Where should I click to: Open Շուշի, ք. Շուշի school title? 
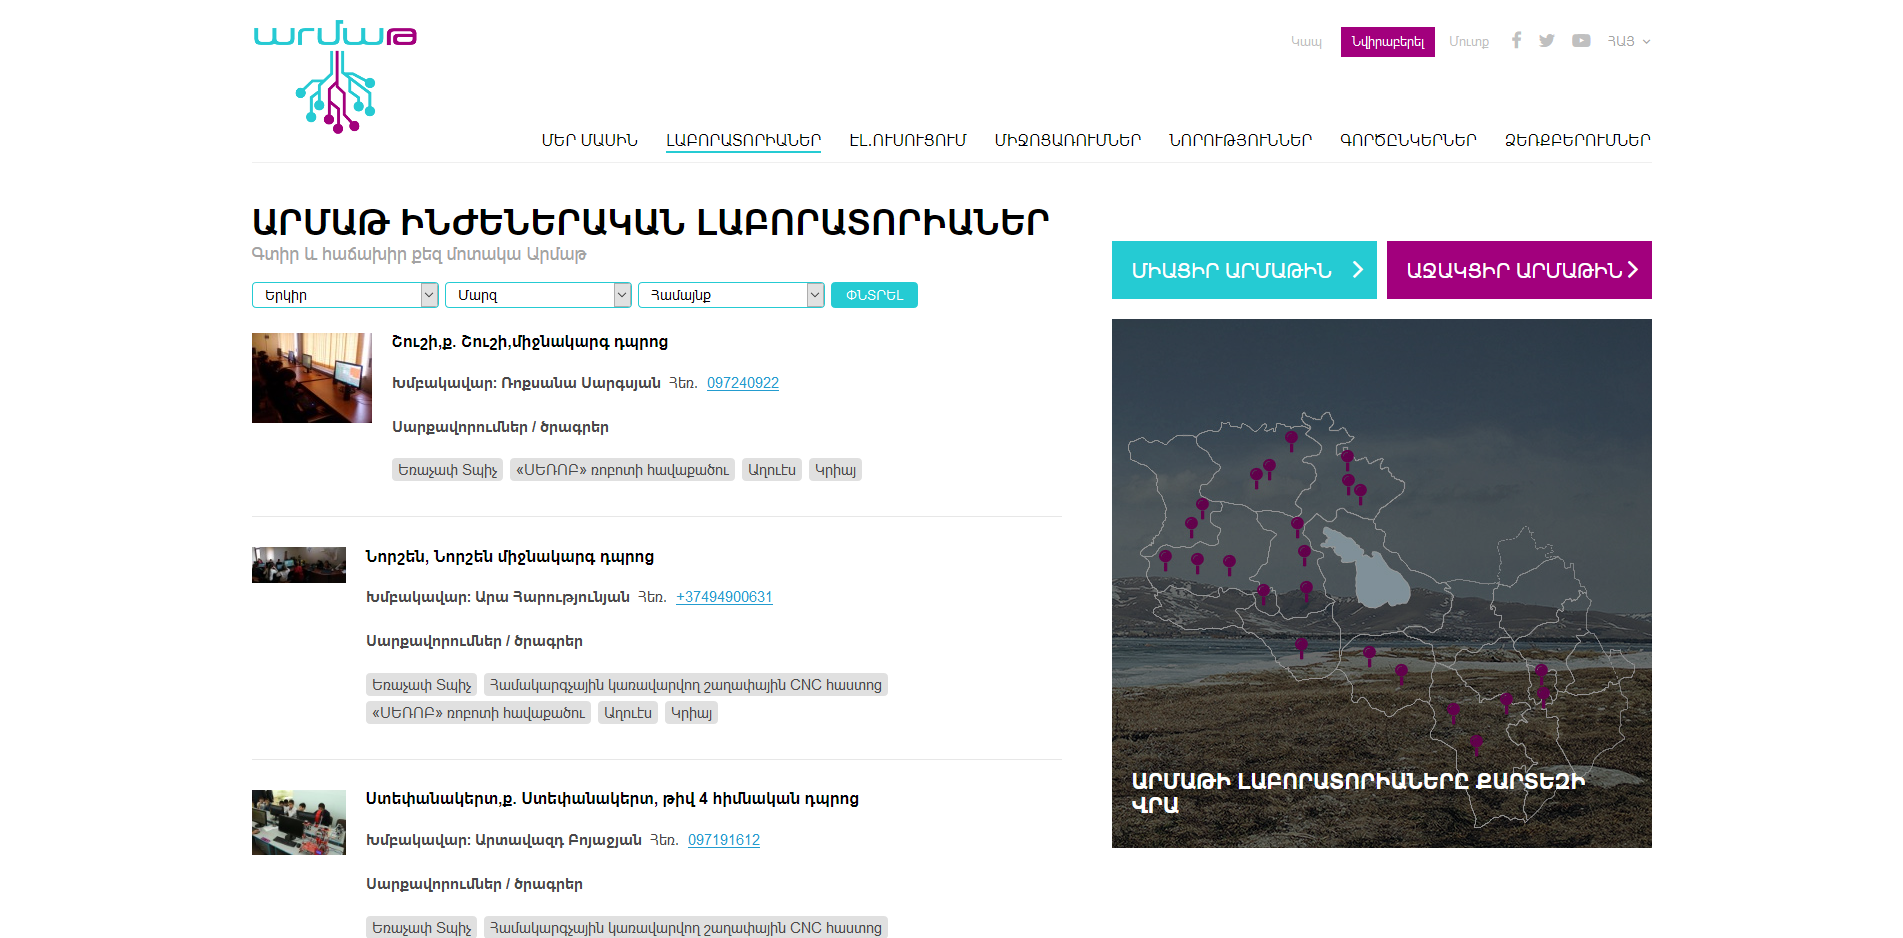click(x=530, y=342)
